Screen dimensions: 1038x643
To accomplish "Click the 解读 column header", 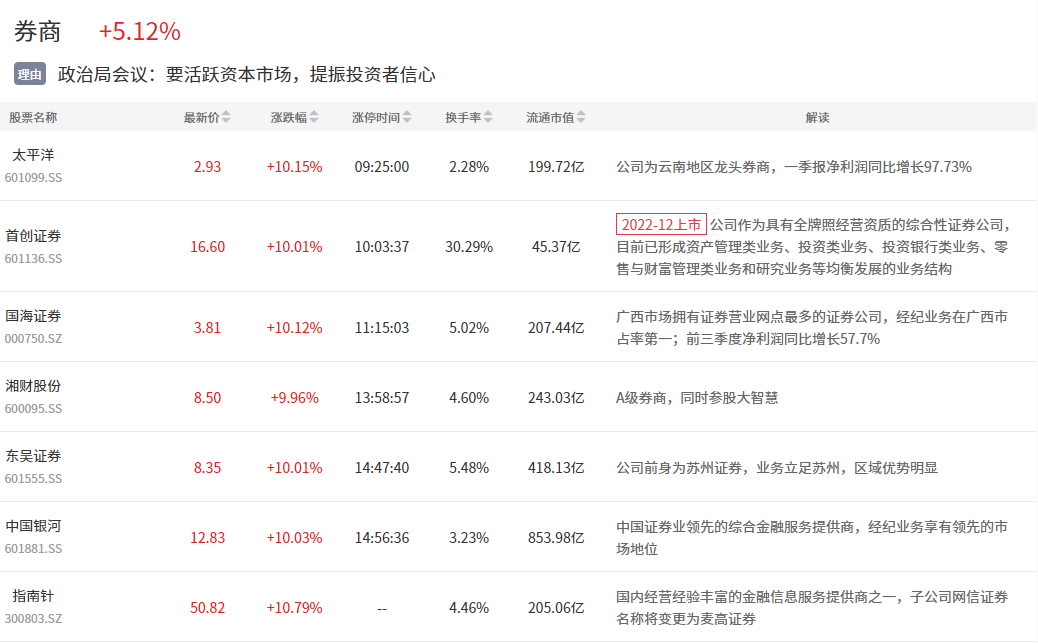I will (818, 118).
